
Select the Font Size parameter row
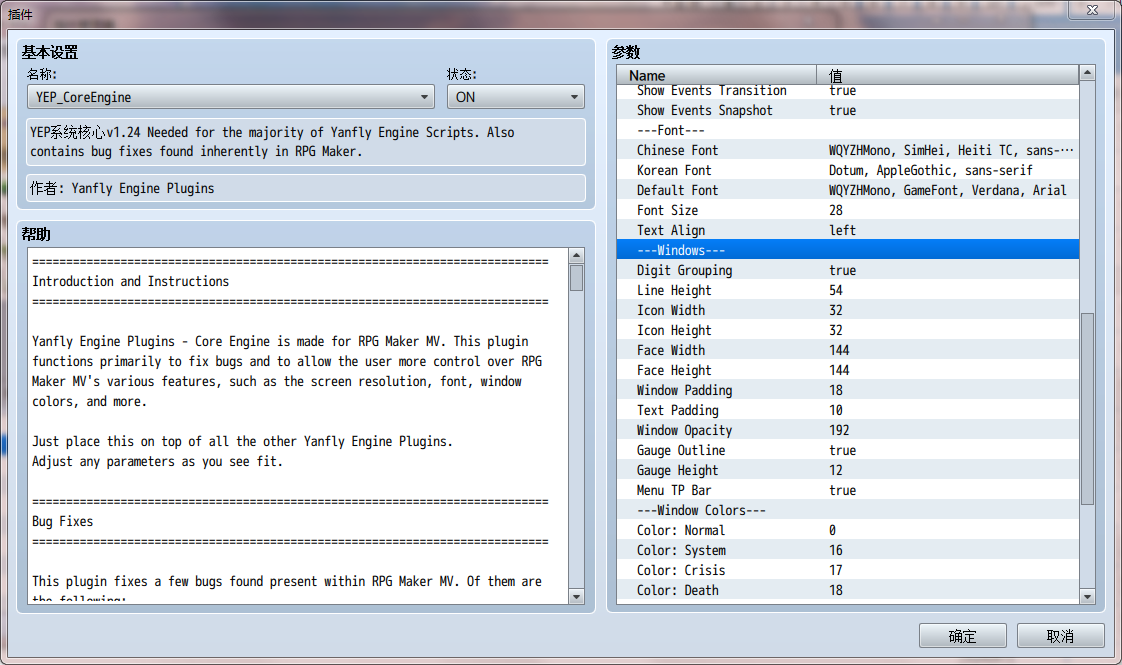848,210
